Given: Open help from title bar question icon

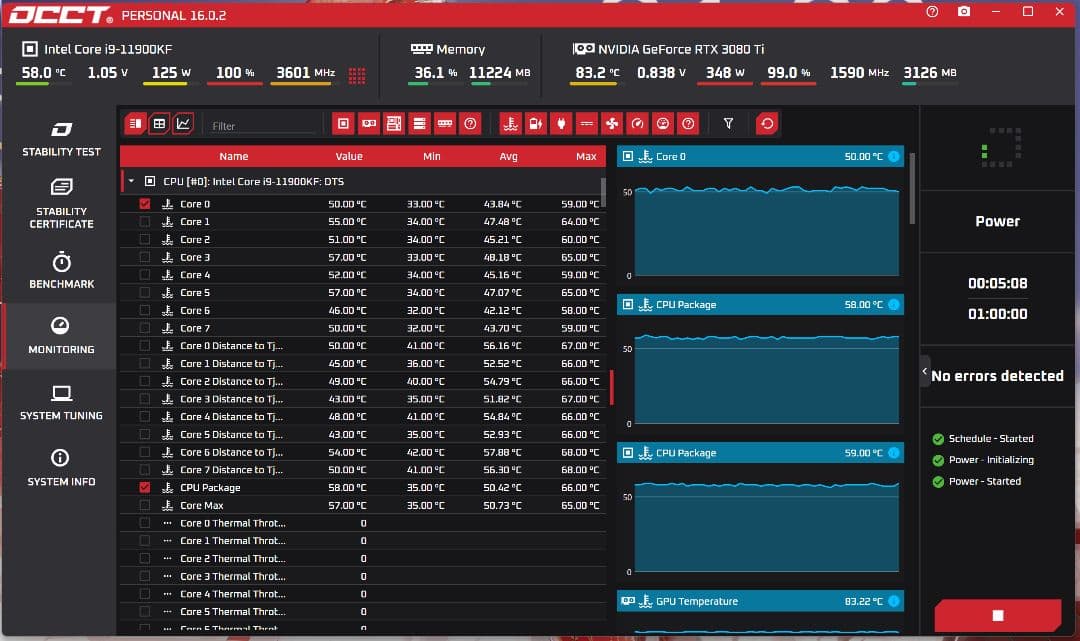Looking at the screenshot, I should tap(932, 12).
